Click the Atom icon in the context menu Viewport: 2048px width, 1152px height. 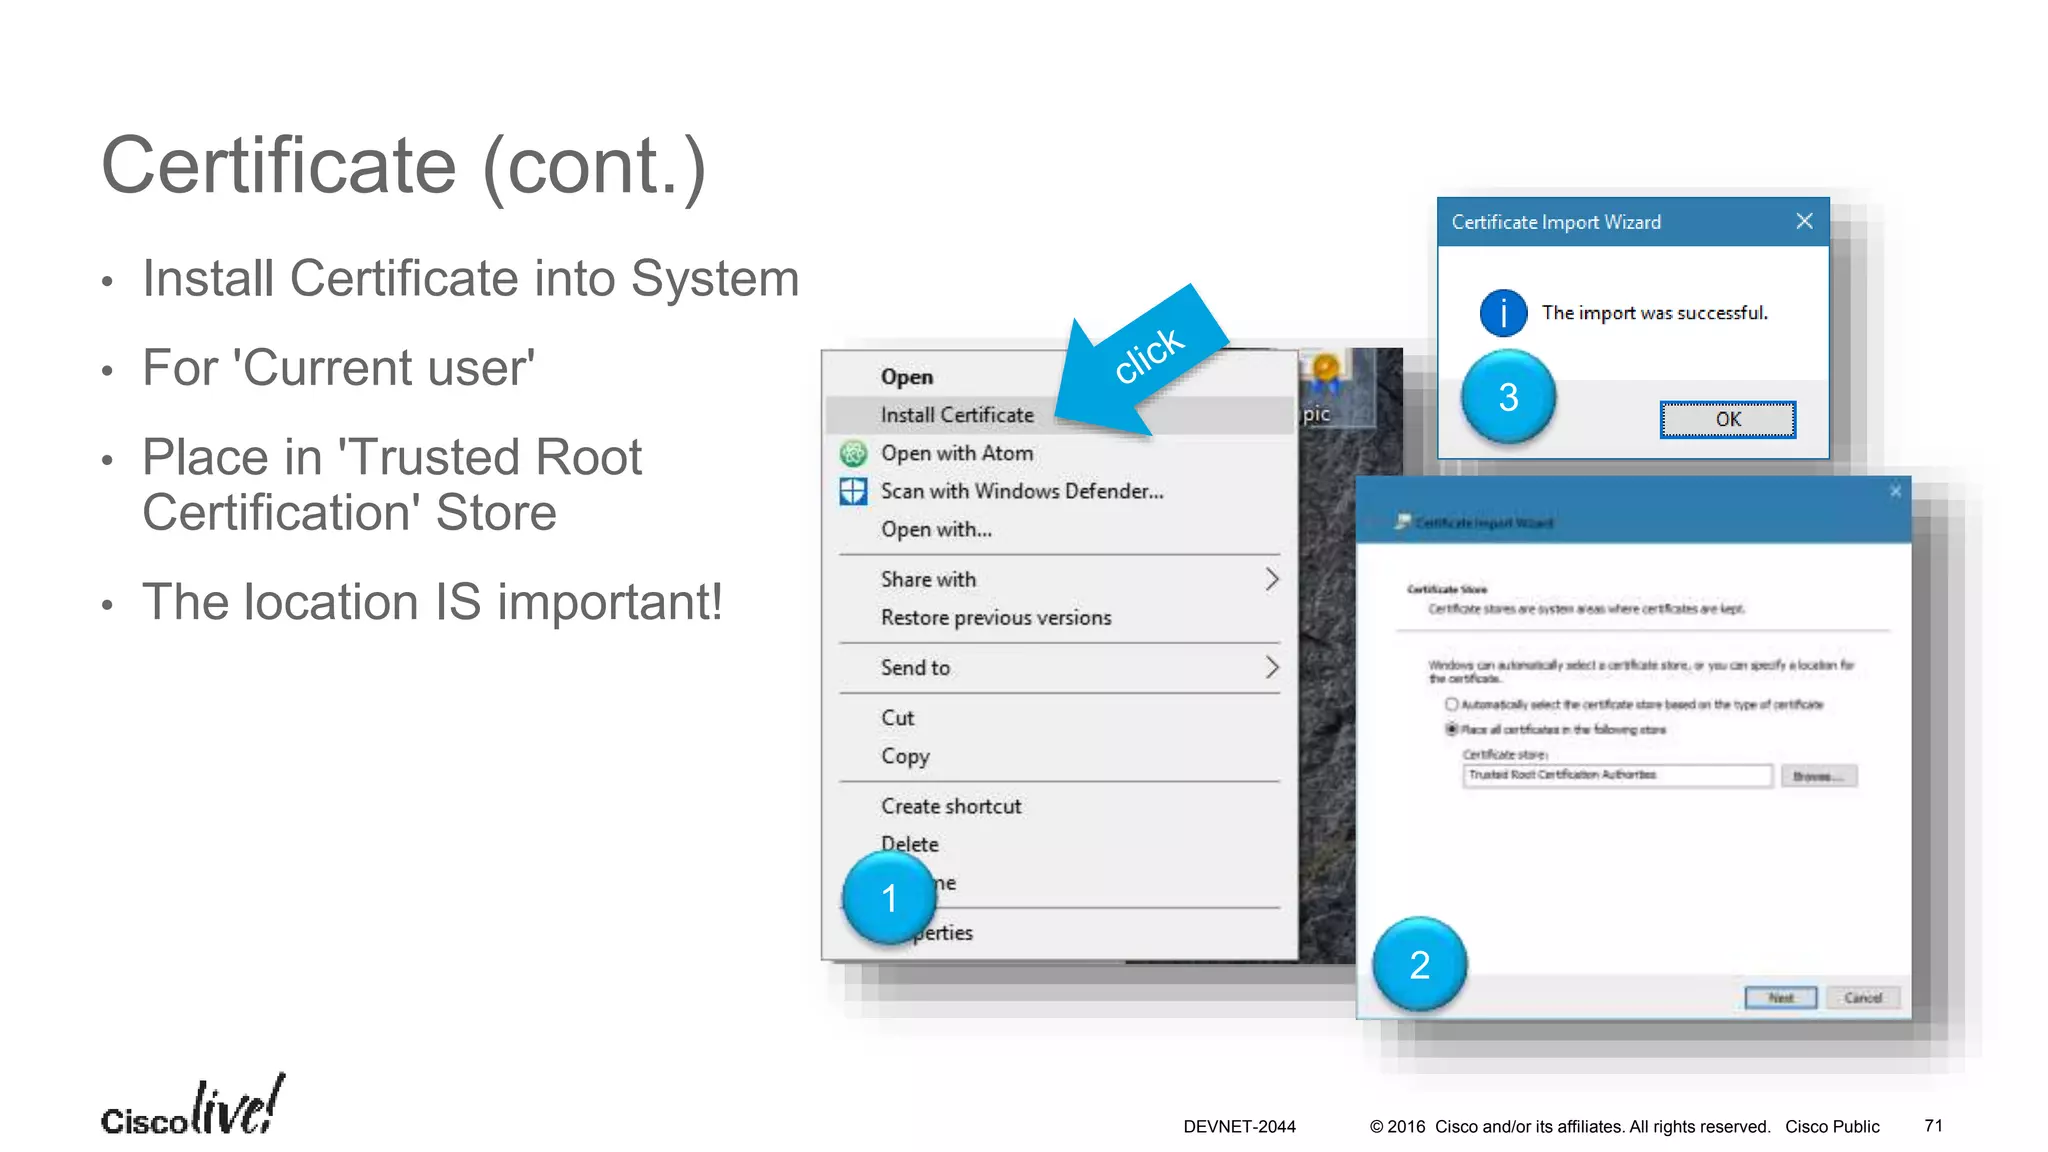853,454
